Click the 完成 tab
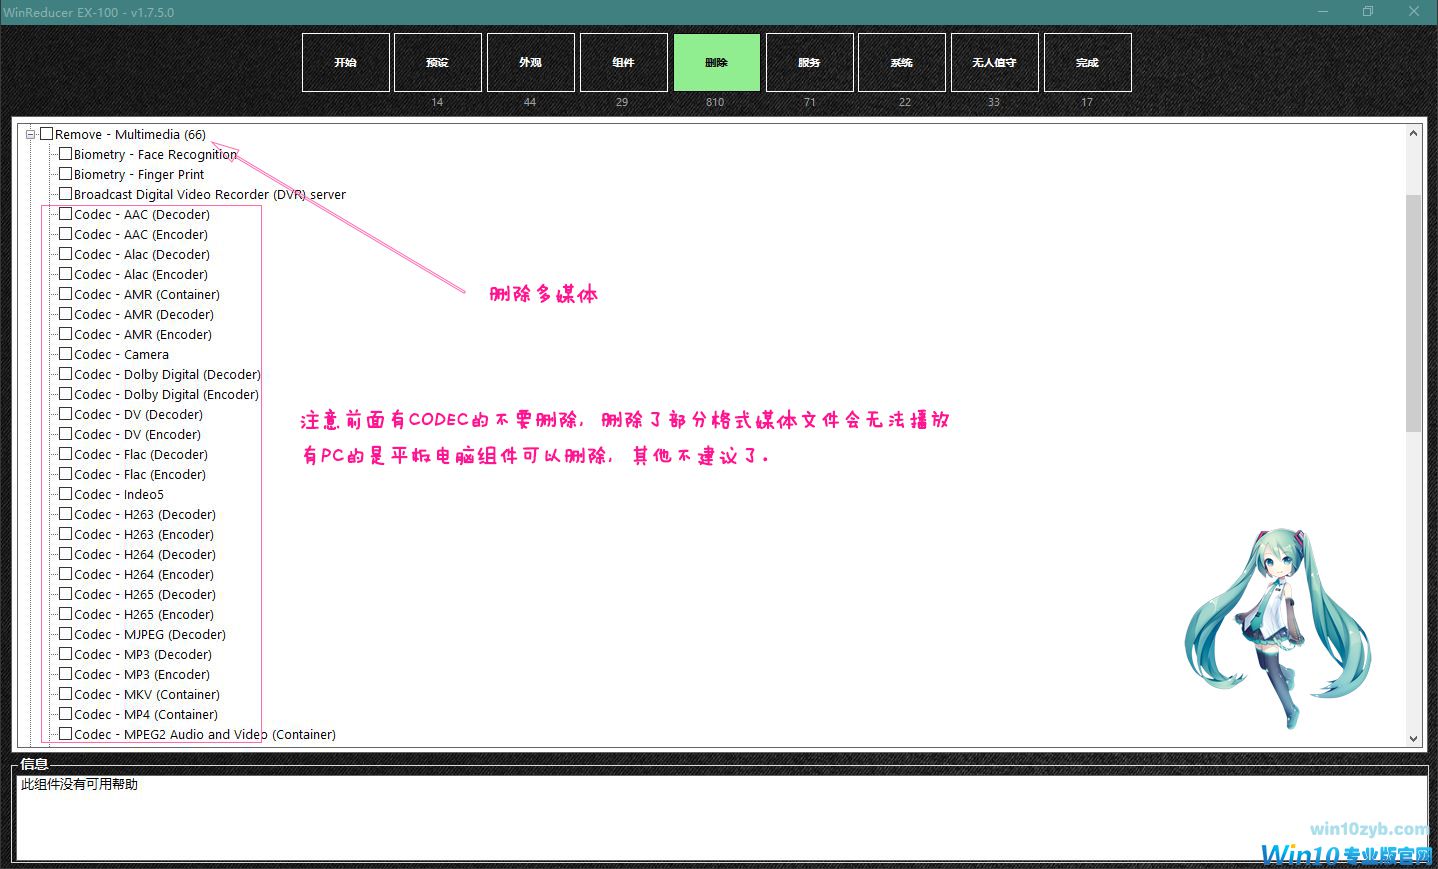The image size is (1438, 869). tap(1087, 62)
